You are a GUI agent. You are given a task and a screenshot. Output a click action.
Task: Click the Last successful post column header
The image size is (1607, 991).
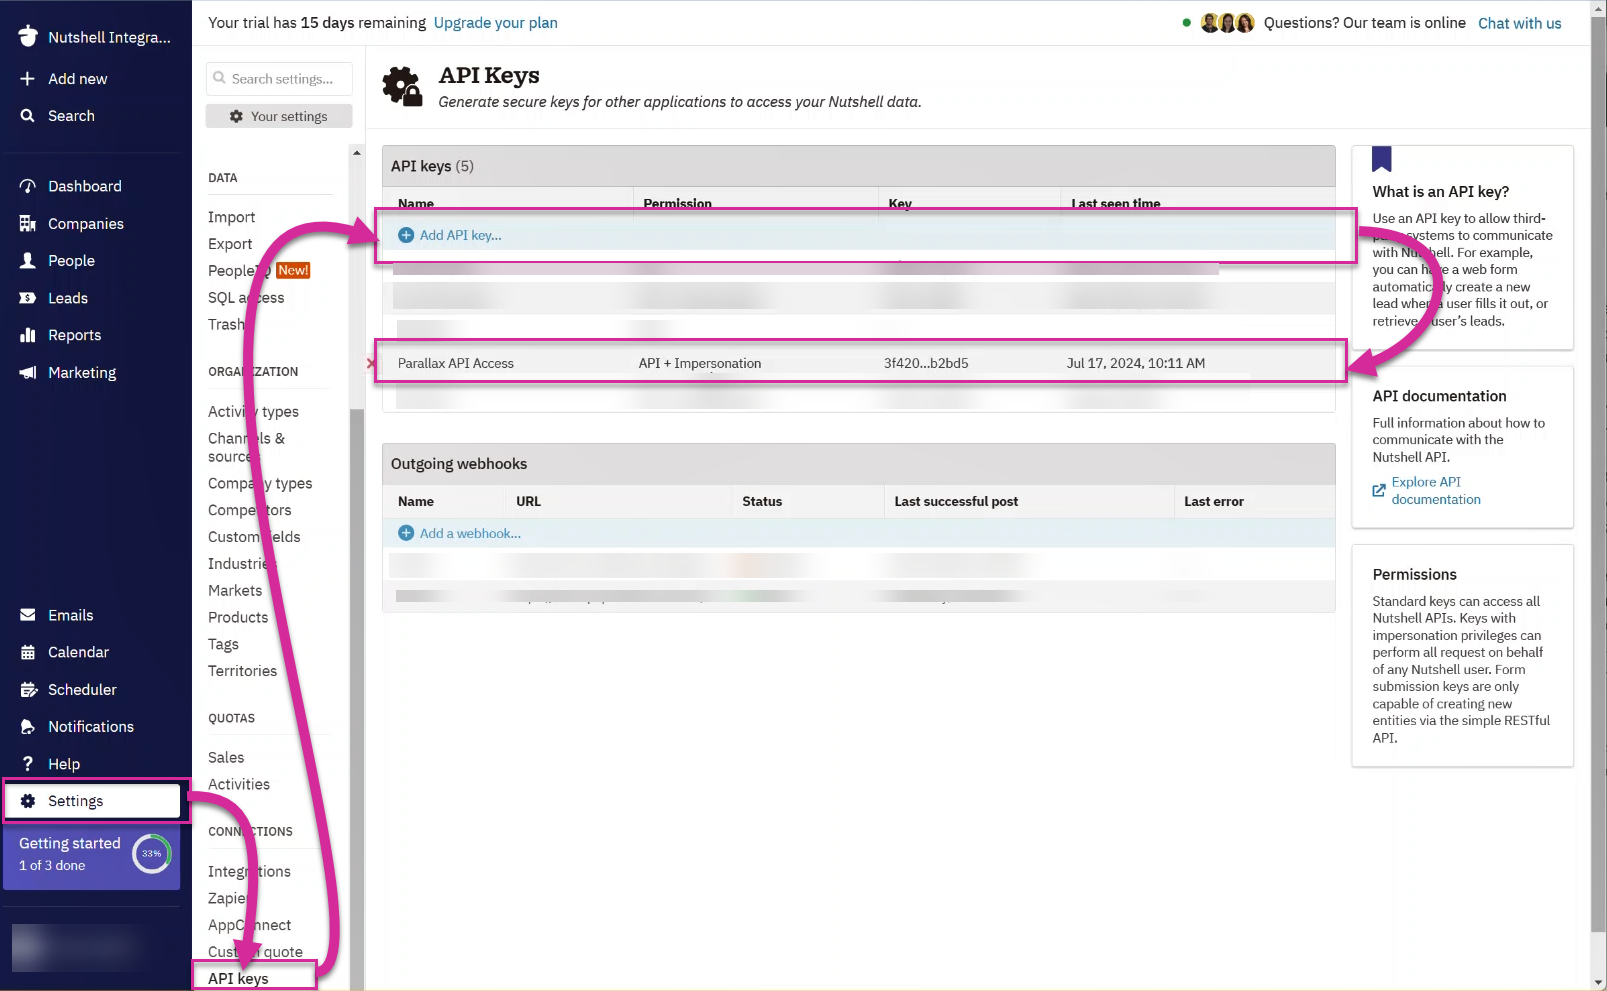click(956, 502)
